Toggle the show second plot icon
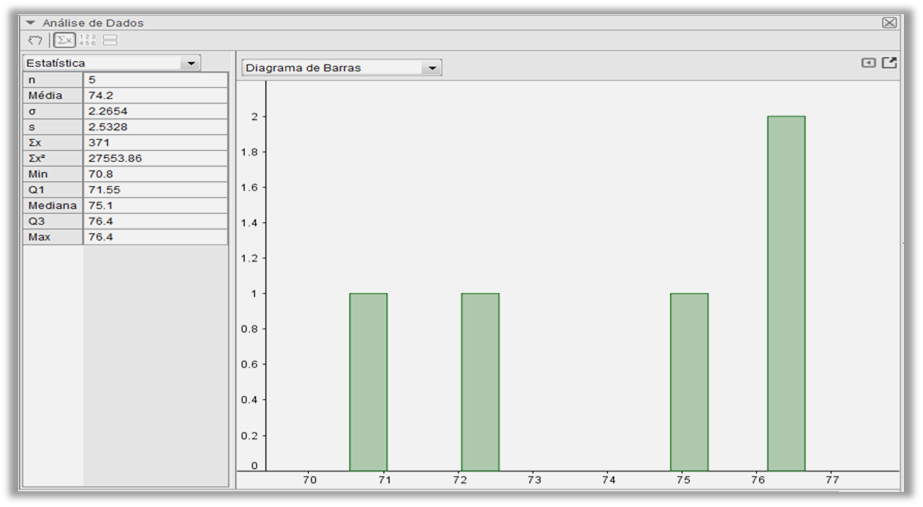The image size is (923, 507). 110,40
